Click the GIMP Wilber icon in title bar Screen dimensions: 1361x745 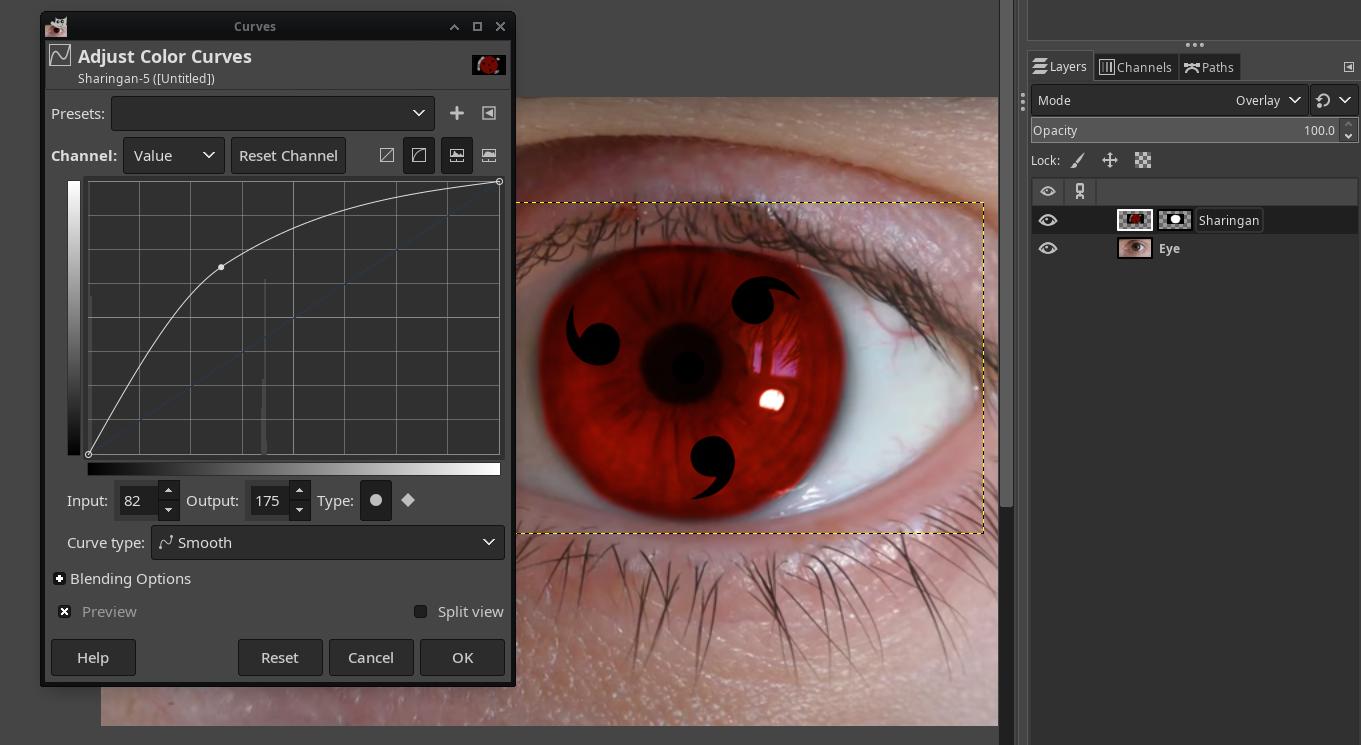pos(56,26)
